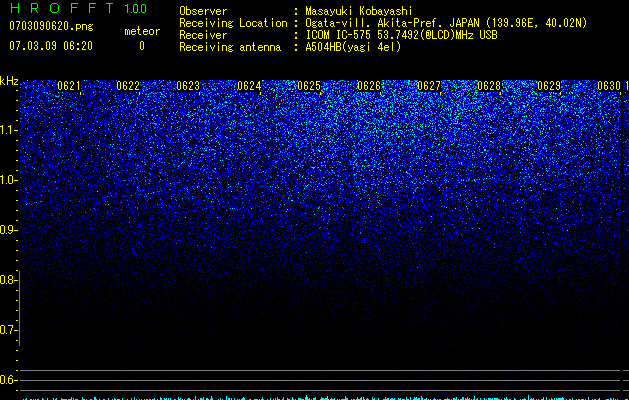Image resolution: width=629 pixels, height=400 pixels.
Task: Click the 0.9 frequency axis label
Action: 8,230
